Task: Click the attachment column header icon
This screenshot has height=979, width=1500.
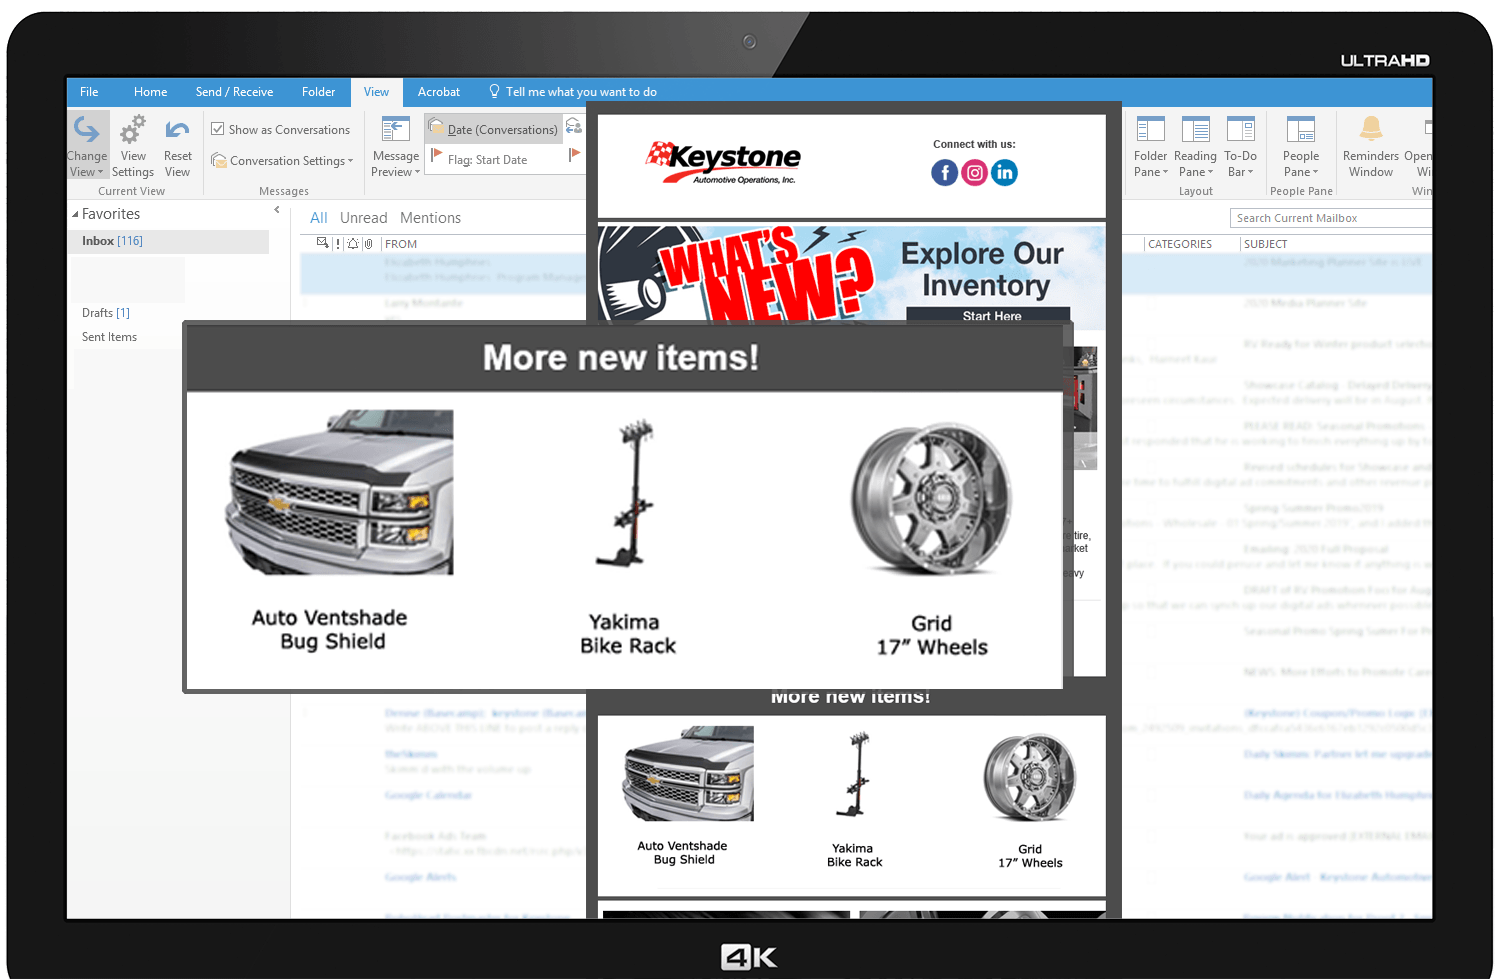Action: click(x=368, y=244)
